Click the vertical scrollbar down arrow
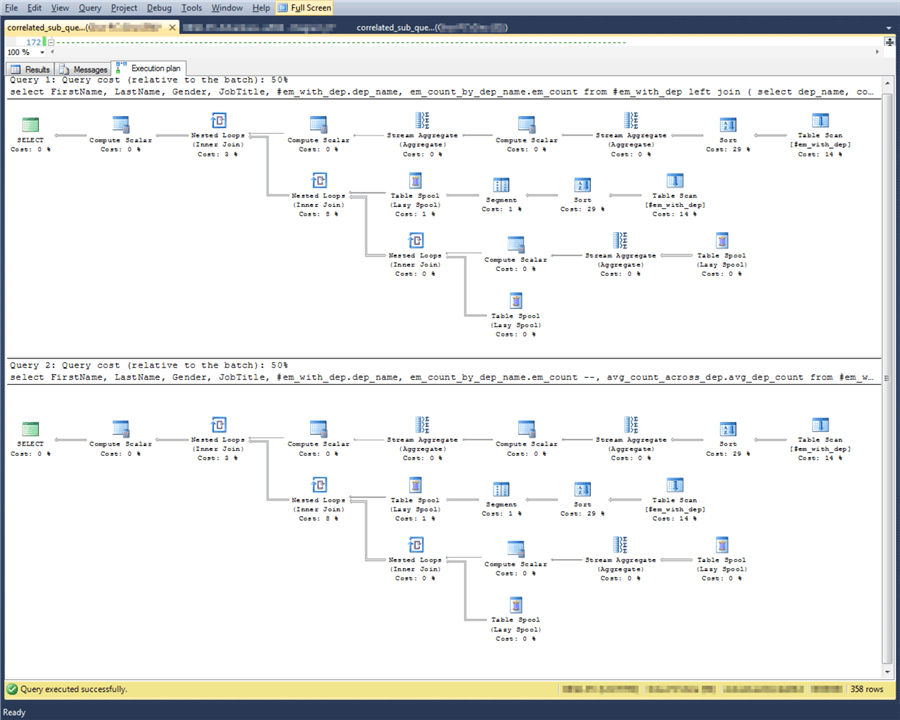Image resolution: width=900 pixels, height=720 pixels. pos(887,671)
